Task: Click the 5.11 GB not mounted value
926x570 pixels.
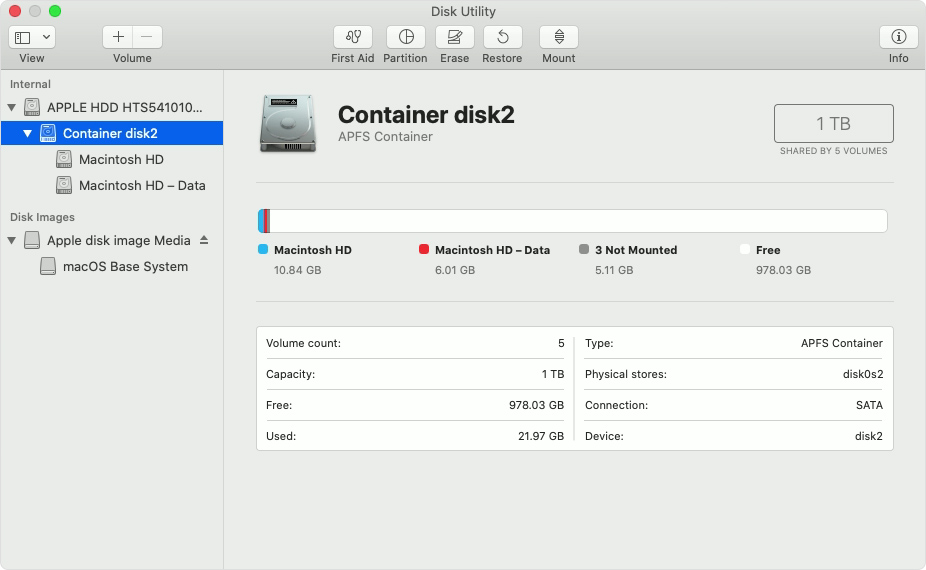Action: pos(614,270)
